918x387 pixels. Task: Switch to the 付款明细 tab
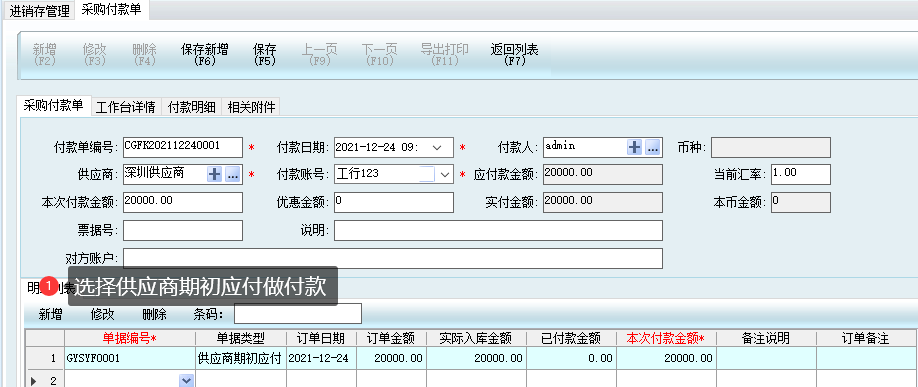191,107
